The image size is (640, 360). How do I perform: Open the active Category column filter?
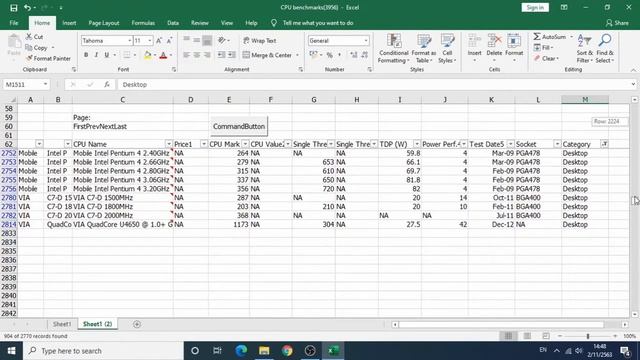604,144
